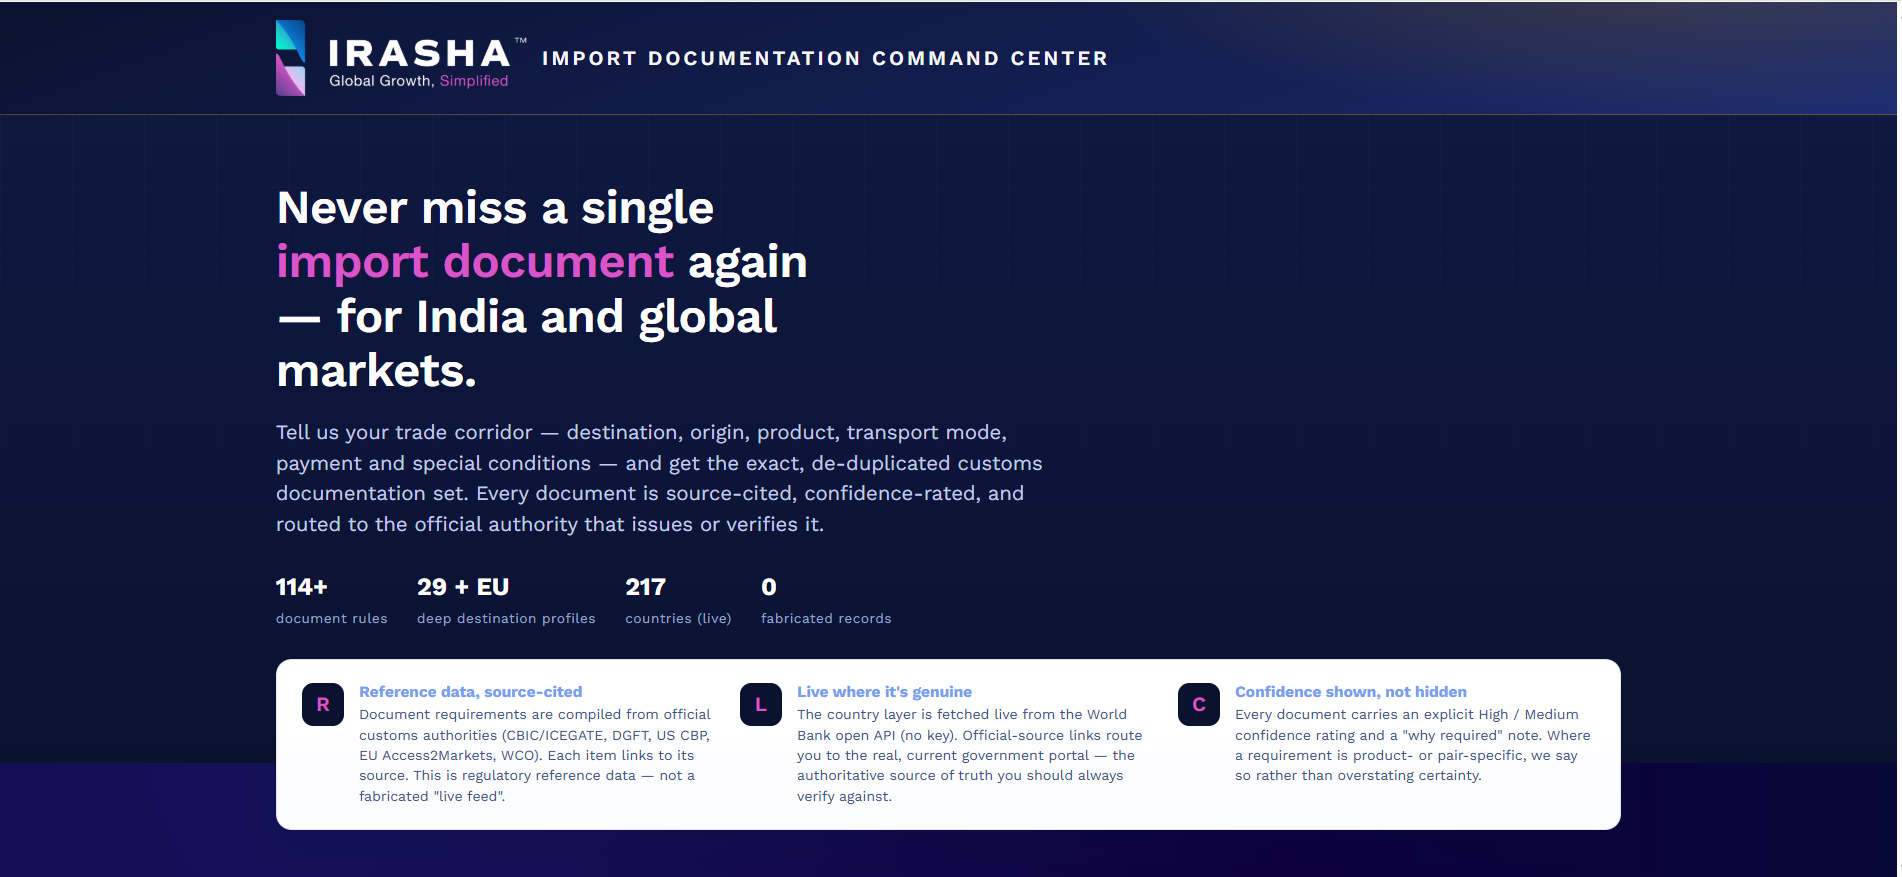Click the 'fabricated records' label
This screenshot has height=877, width=1902.
click(x=826, y=619)
